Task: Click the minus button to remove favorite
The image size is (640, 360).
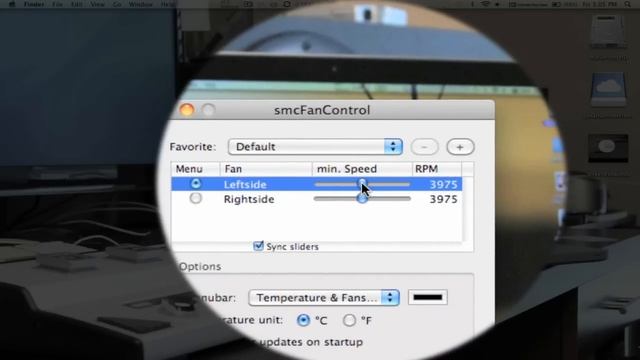Action: click(424, 147)
